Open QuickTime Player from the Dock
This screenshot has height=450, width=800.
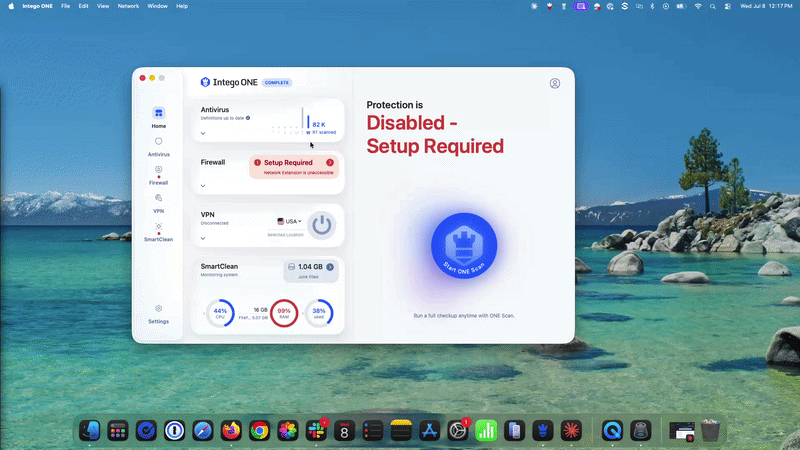tap(612, 431)
